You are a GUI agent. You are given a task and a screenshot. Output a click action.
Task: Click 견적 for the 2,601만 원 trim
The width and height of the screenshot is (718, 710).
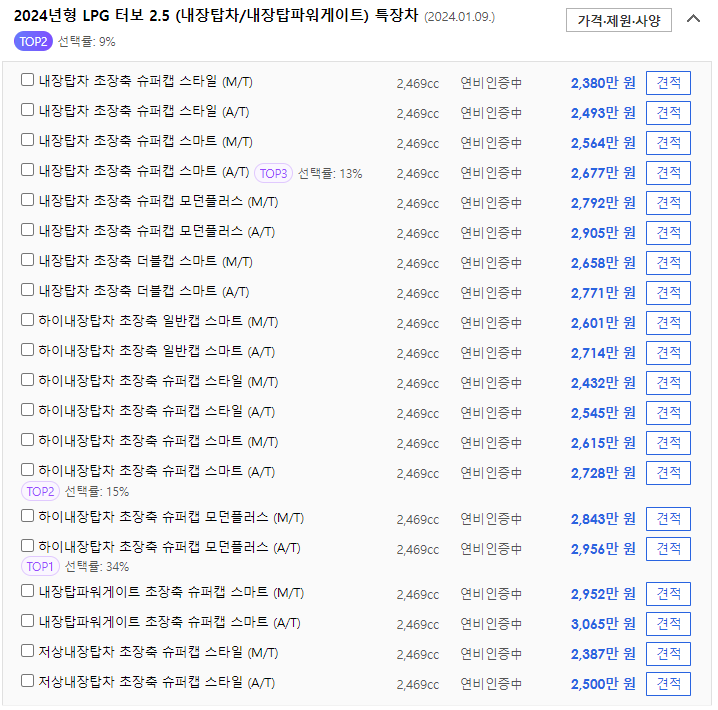point(668,323)
